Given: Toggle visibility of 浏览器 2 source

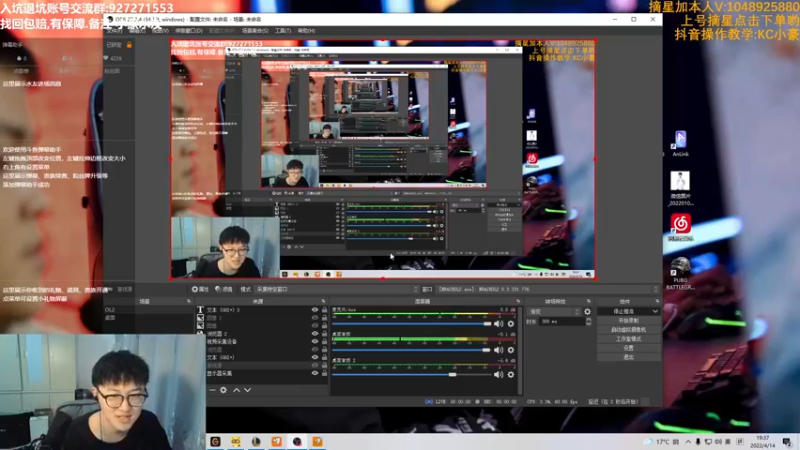Looking at the screenshot, I should (315, 334).
